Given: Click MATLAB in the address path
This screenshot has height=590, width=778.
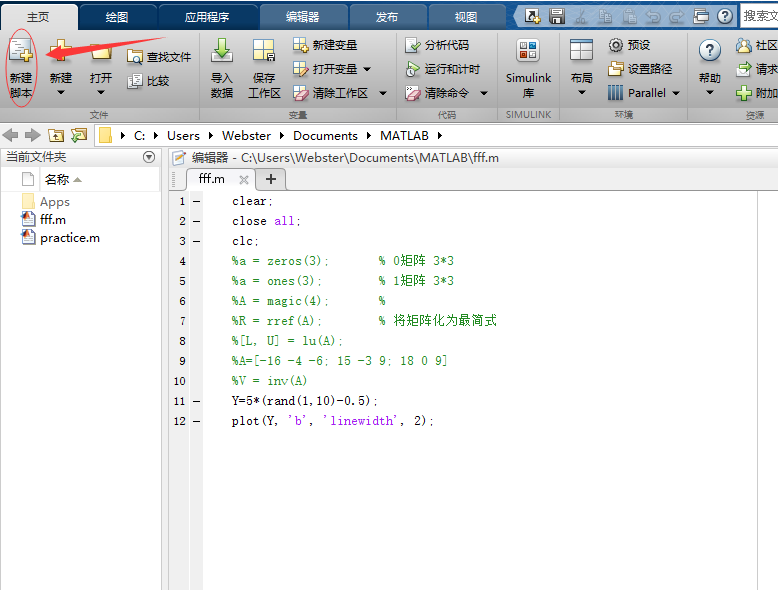Looking at the screenshot, I should point(404,135).
